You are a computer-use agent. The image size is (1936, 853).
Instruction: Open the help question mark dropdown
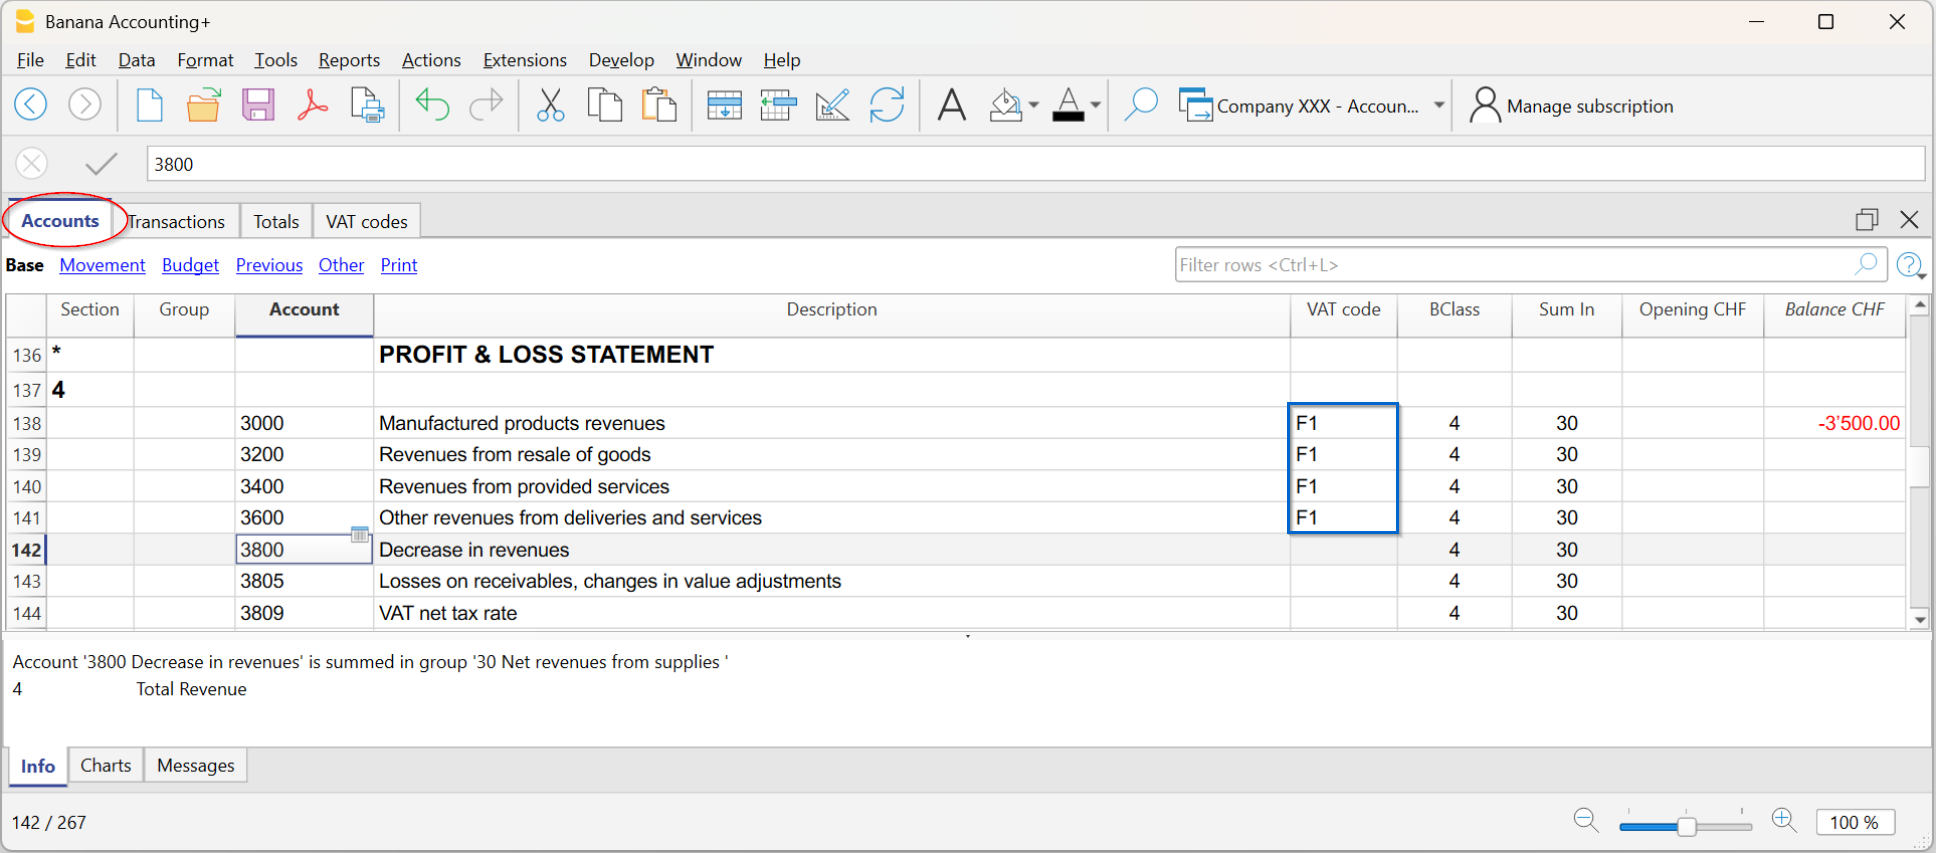[x=1911, y=265]
